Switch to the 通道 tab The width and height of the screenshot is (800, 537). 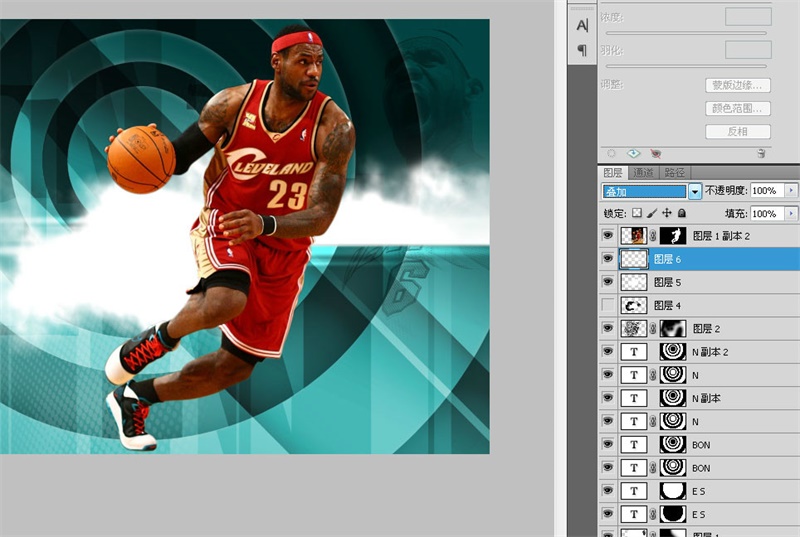642,173
